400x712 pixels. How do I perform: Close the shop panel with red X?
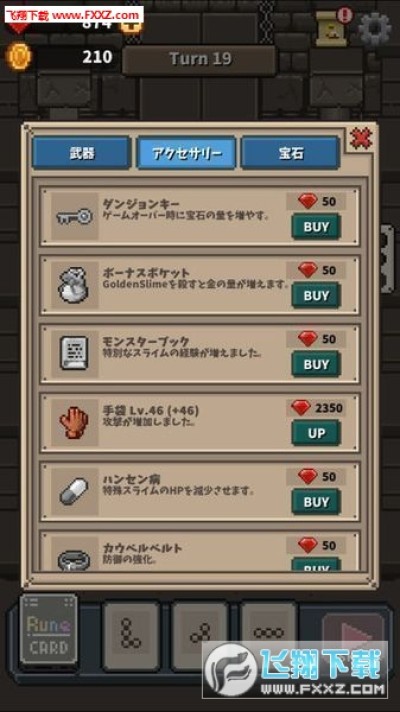361,138
